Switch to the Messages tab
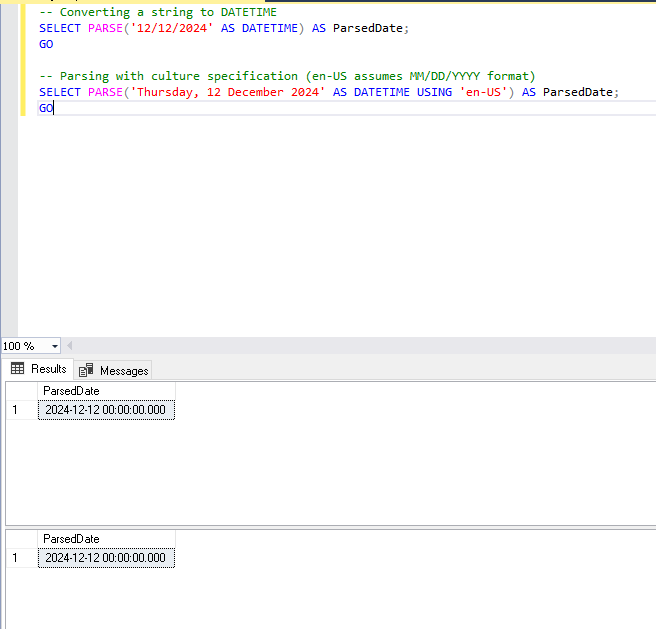This screenshot has width=656, height=629. tap(113, 370)
